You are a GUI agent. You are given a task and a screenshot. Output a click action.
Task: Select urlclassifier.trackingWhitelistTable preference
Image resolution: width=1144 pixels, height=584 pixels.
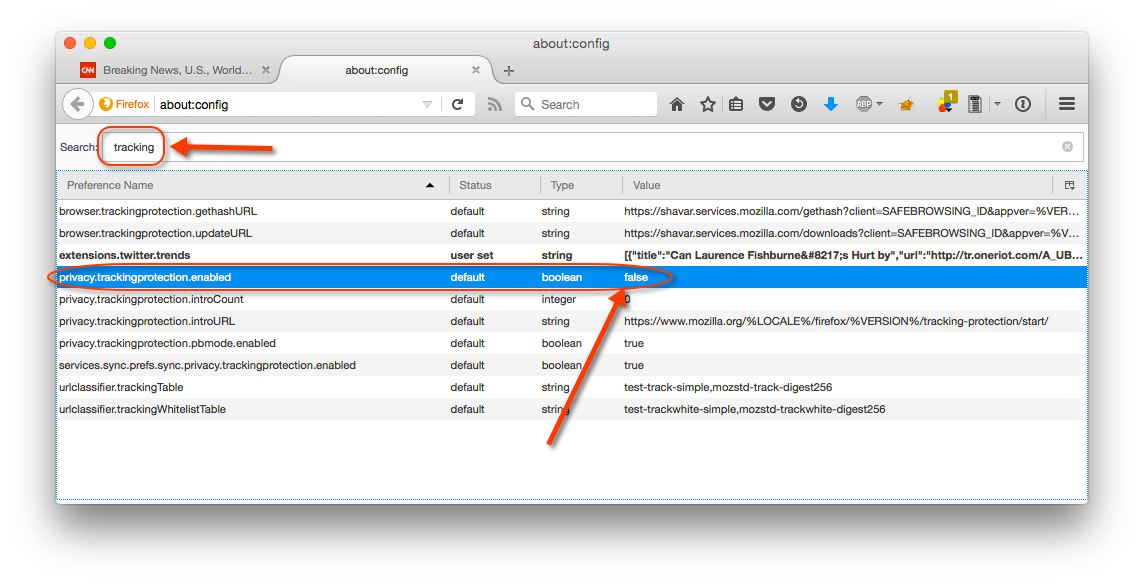tap(572, 409)
